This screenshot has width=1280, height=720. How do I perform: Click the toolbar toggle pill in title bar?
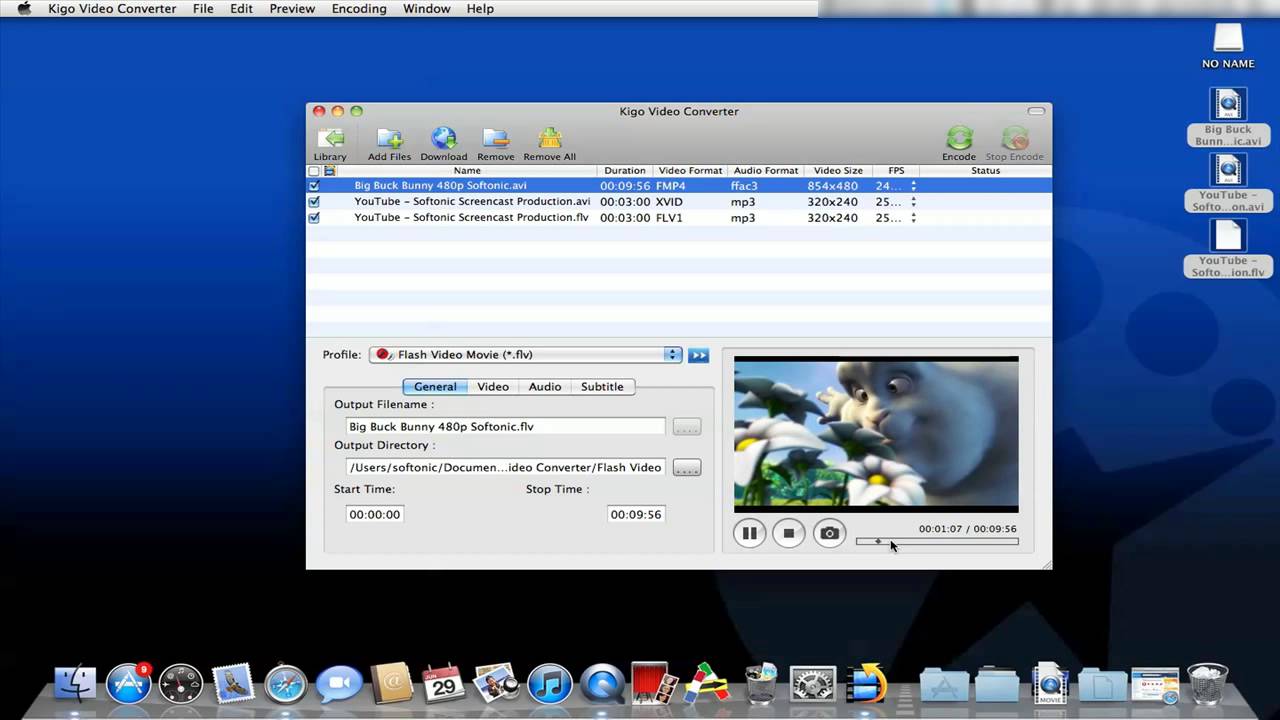(x=1036, y=111)
